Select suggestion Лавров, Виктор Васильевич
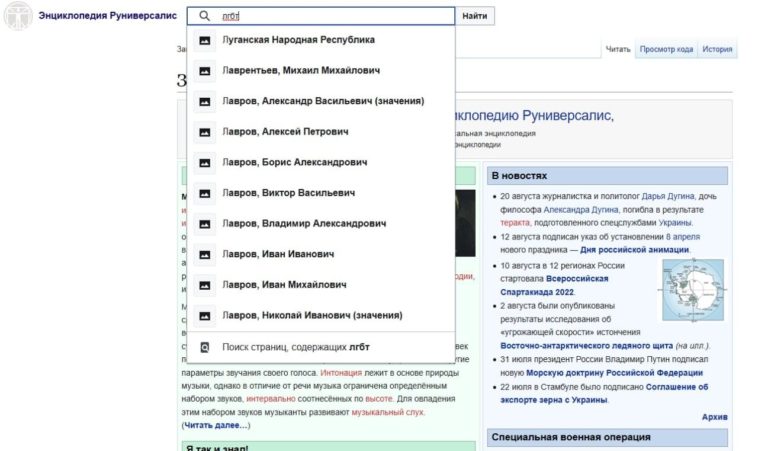Viewport: 758px width, 451px height. (x=288, y=193)
